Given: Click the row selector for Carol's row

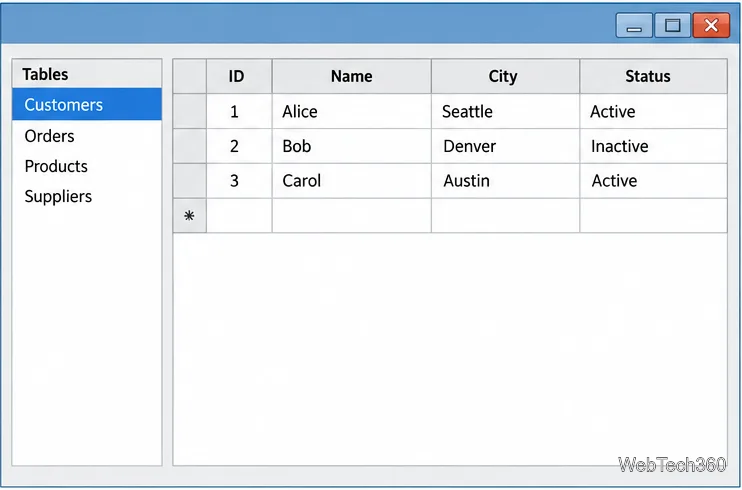Looking at the screenshot, I should (190, 181).
